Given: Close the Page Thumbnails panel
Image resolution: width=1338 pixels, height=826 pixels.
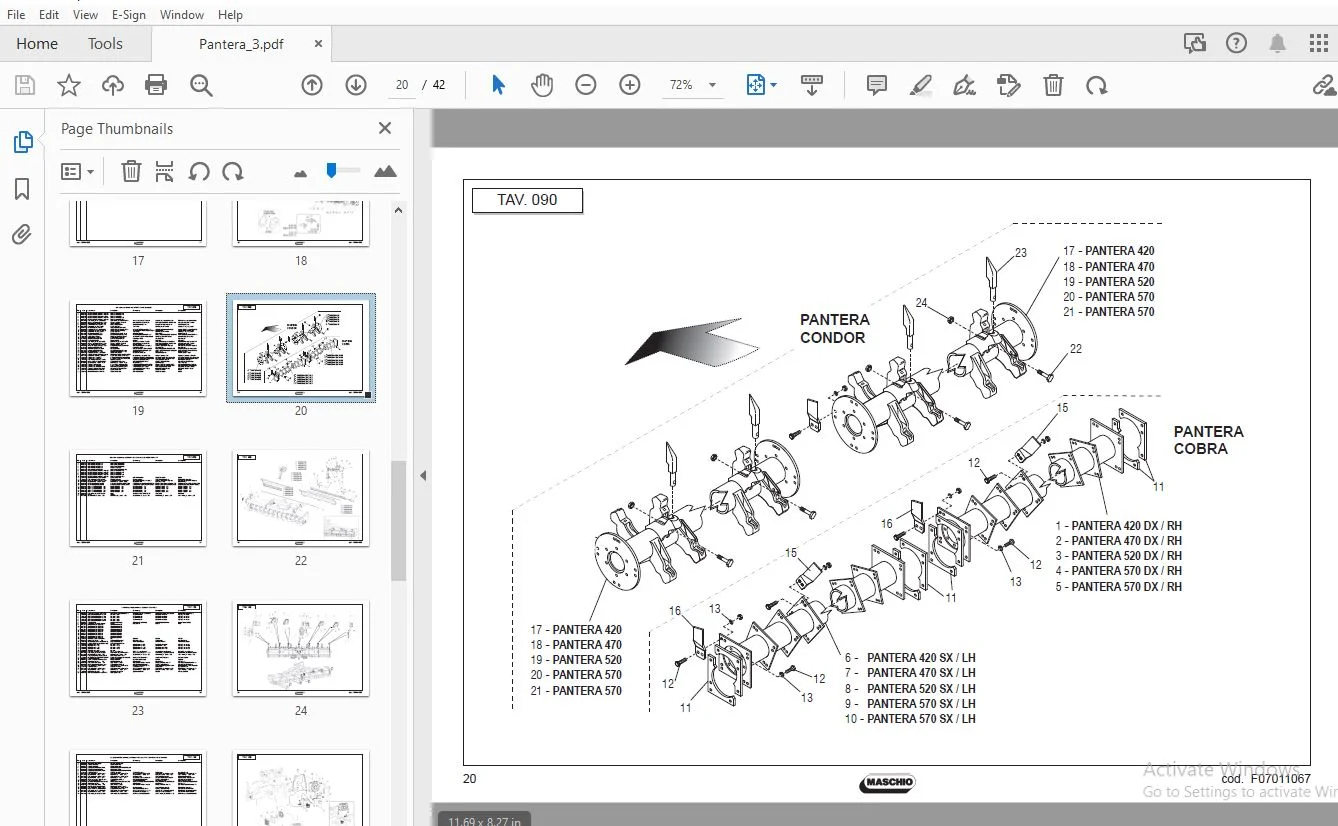Looking at the screenshot, I should [385, 128].
